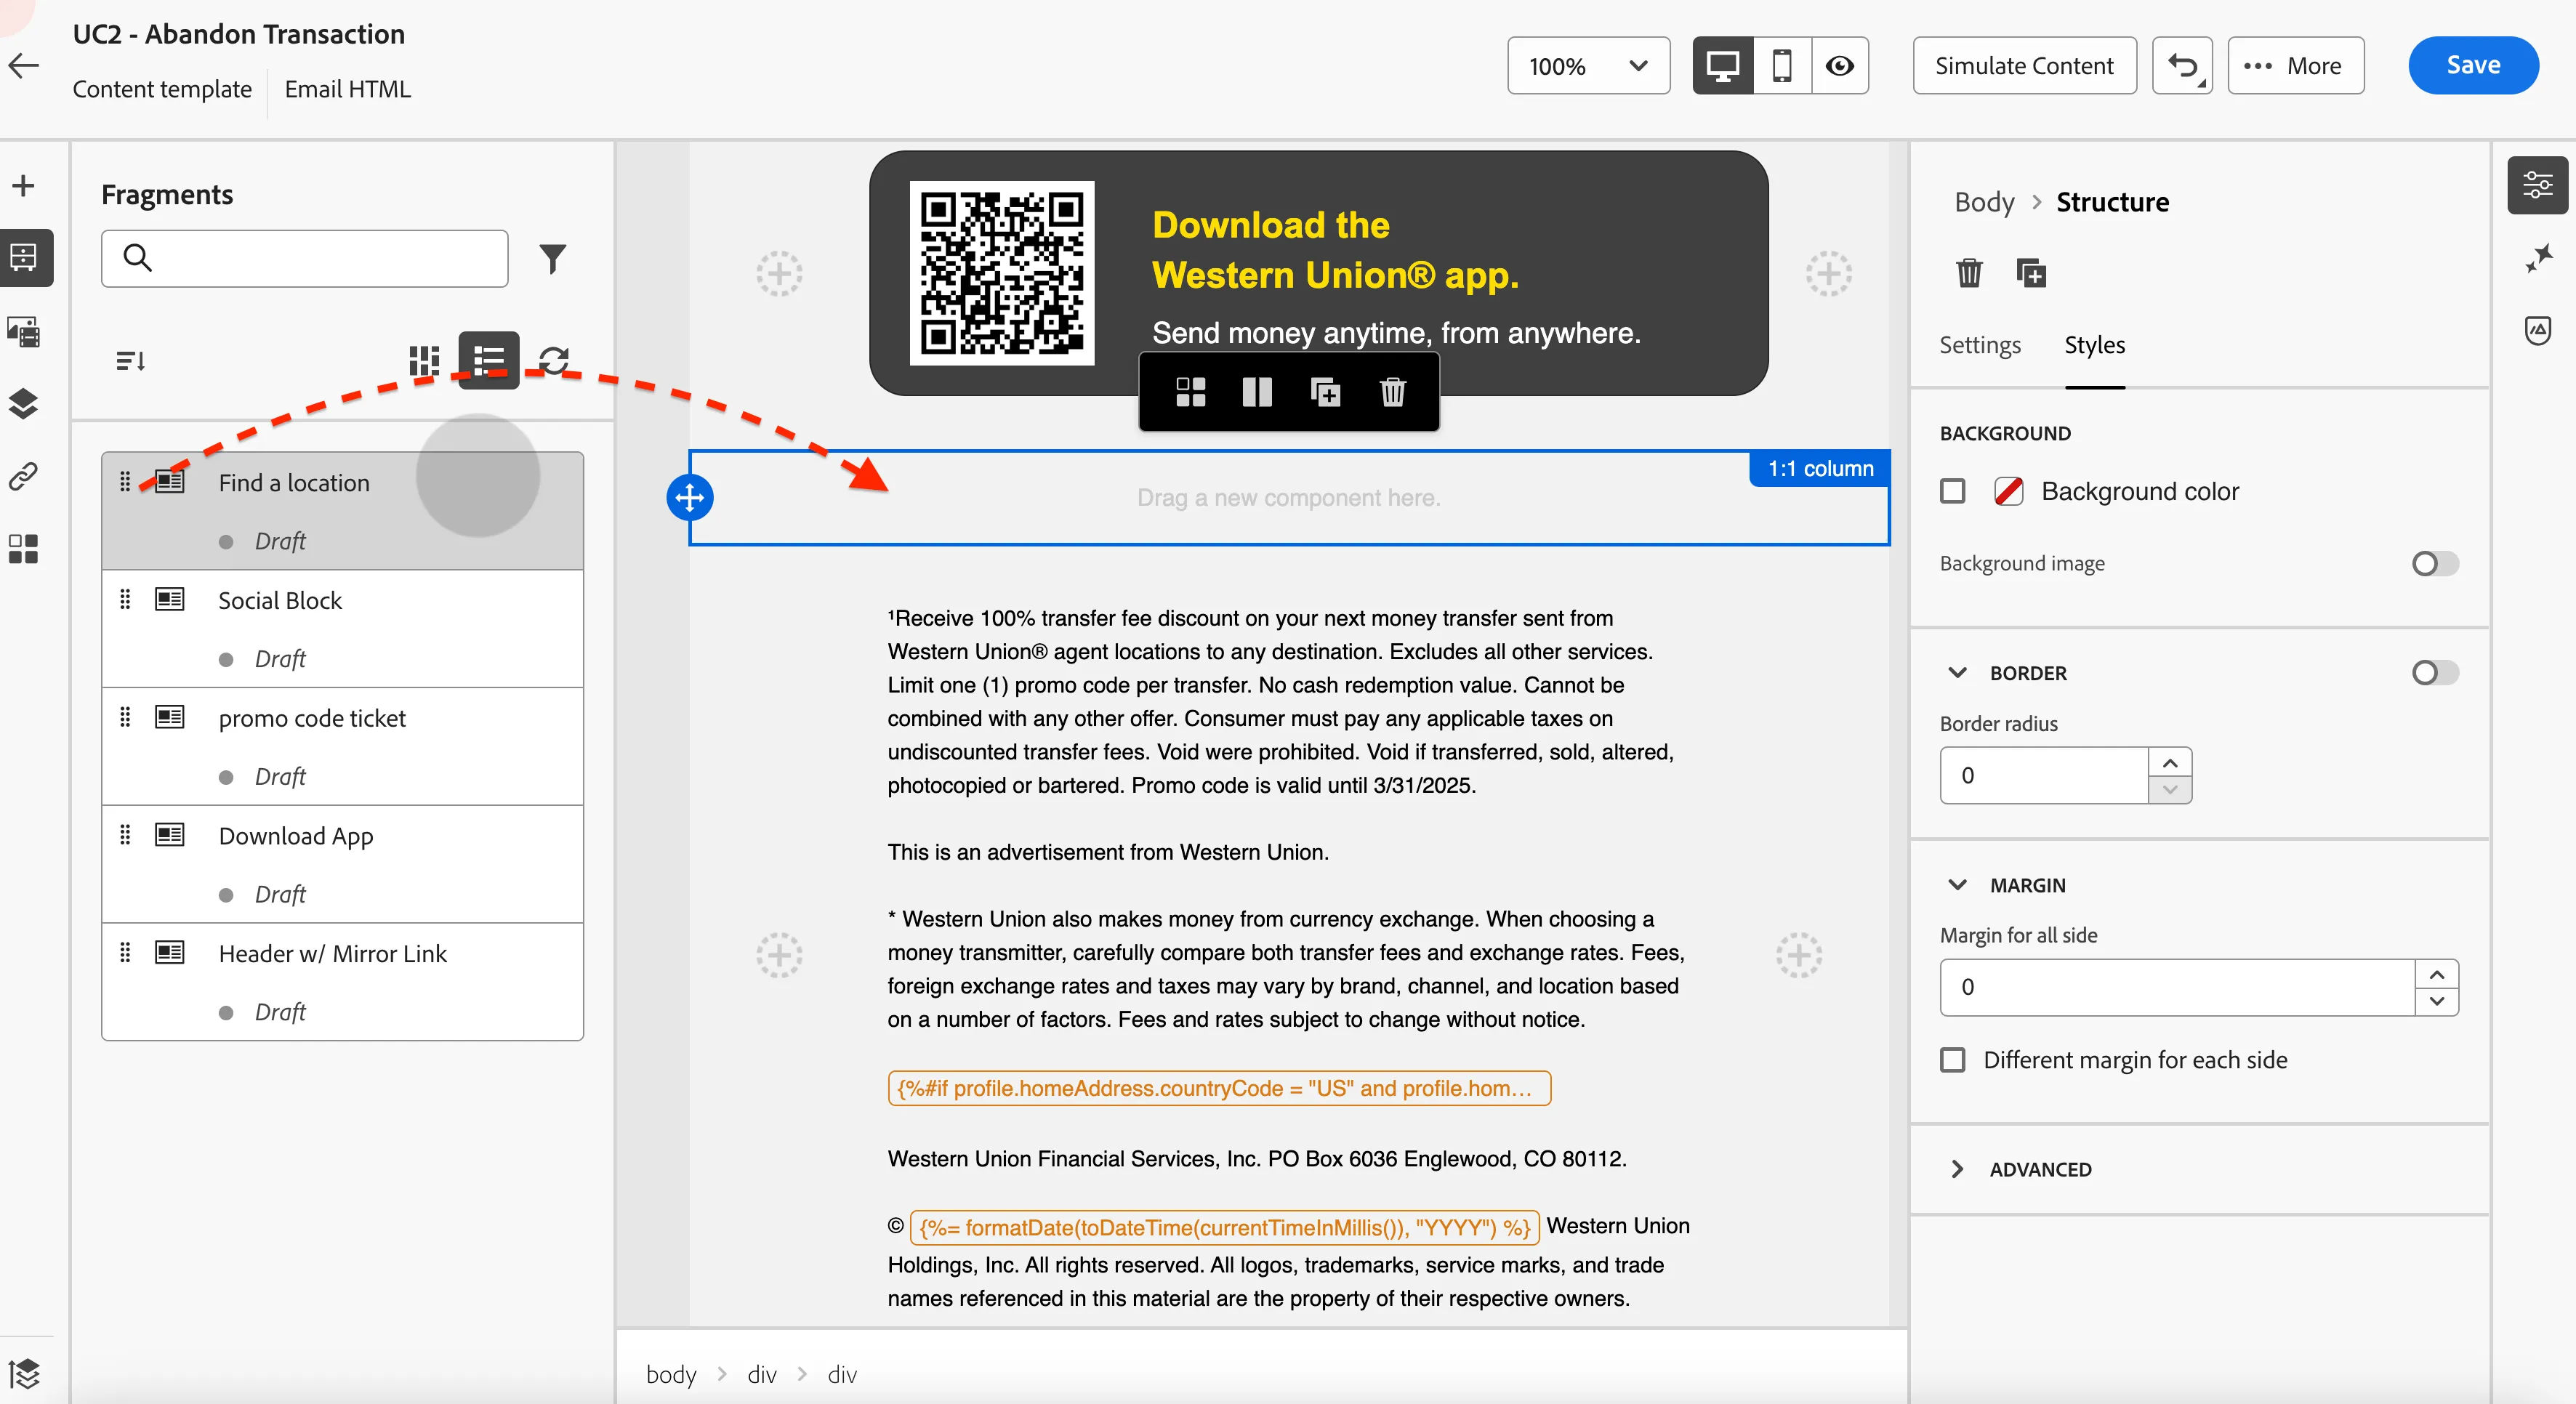Open the layers tree icon in sidebar
Viewport: 2576px width, 1404px height.
click(x=23, y=404)
